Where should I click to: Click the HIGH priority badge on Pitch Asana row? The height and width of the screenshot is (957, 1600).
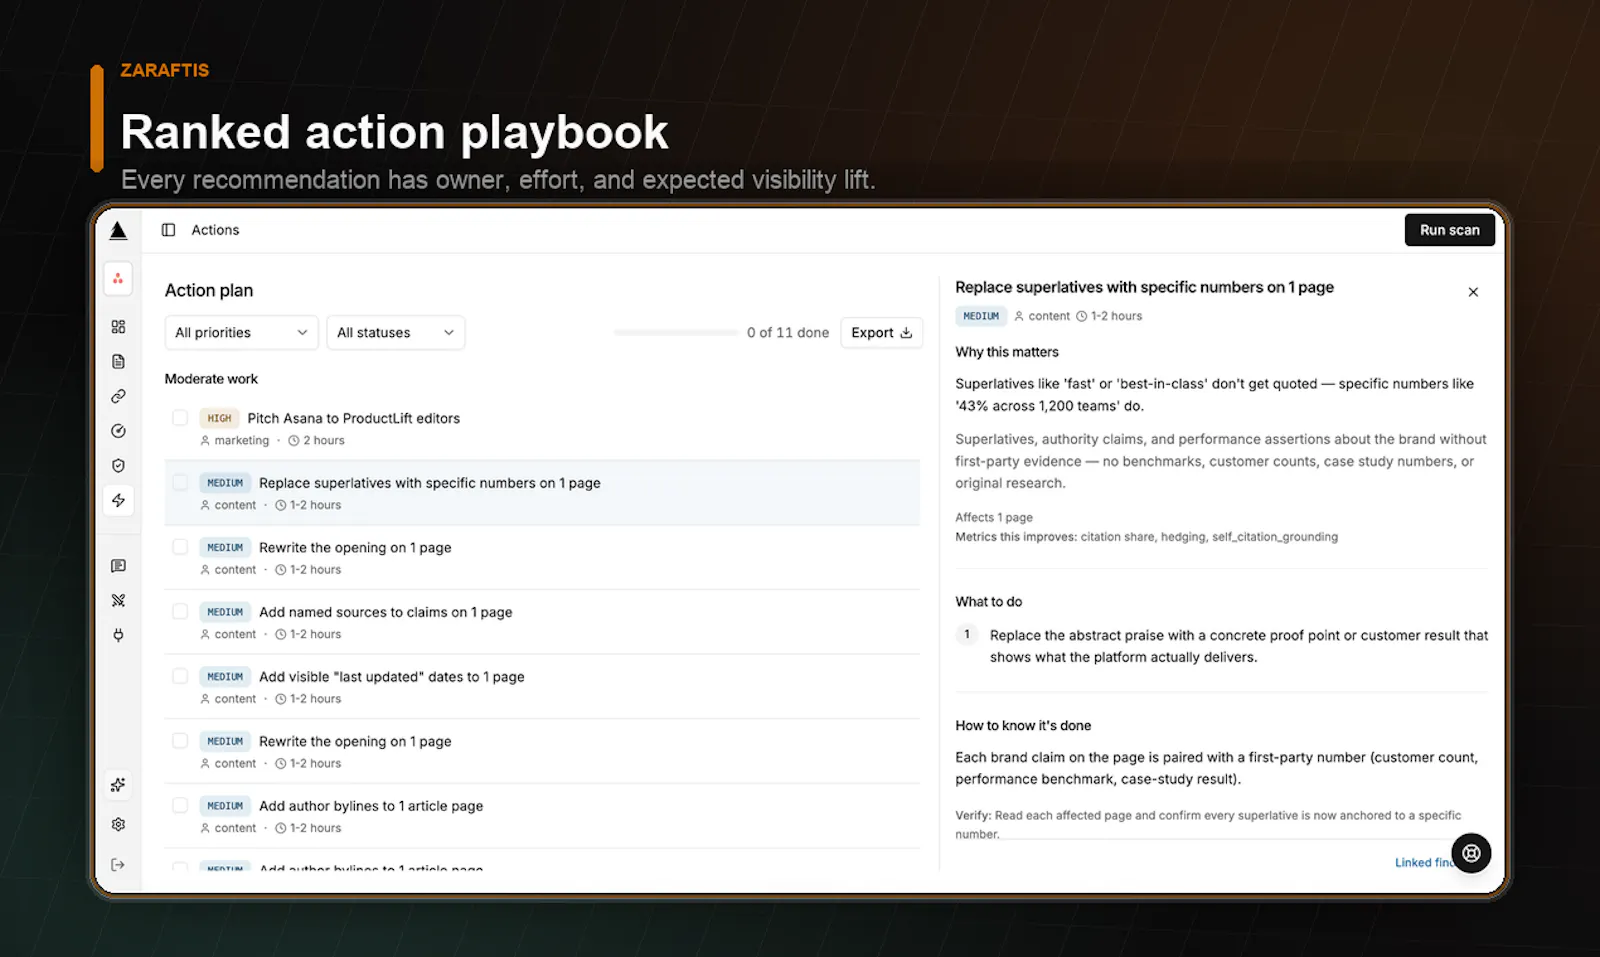point(219,418)
